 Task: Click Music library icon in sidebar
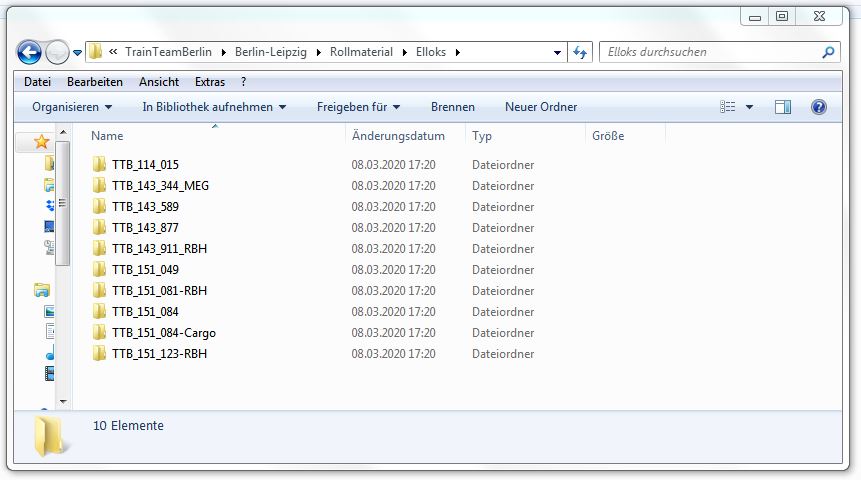50,355
